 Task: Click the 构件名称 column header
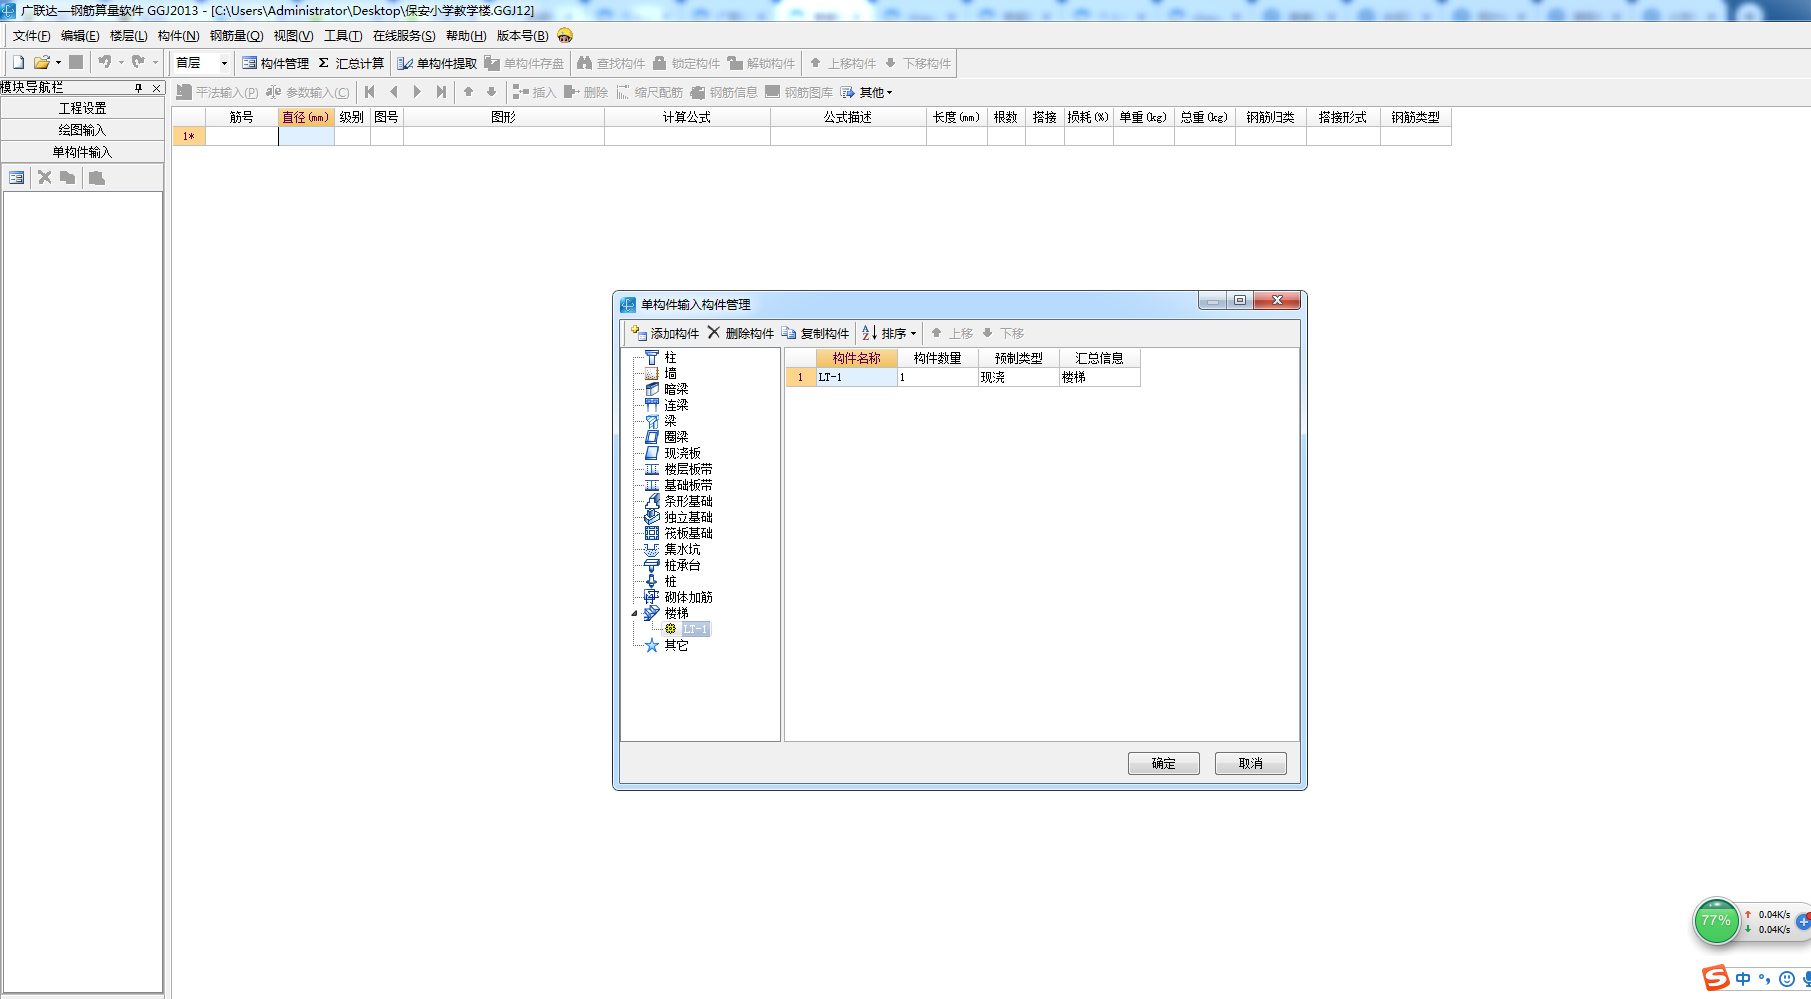coord(857,358)
